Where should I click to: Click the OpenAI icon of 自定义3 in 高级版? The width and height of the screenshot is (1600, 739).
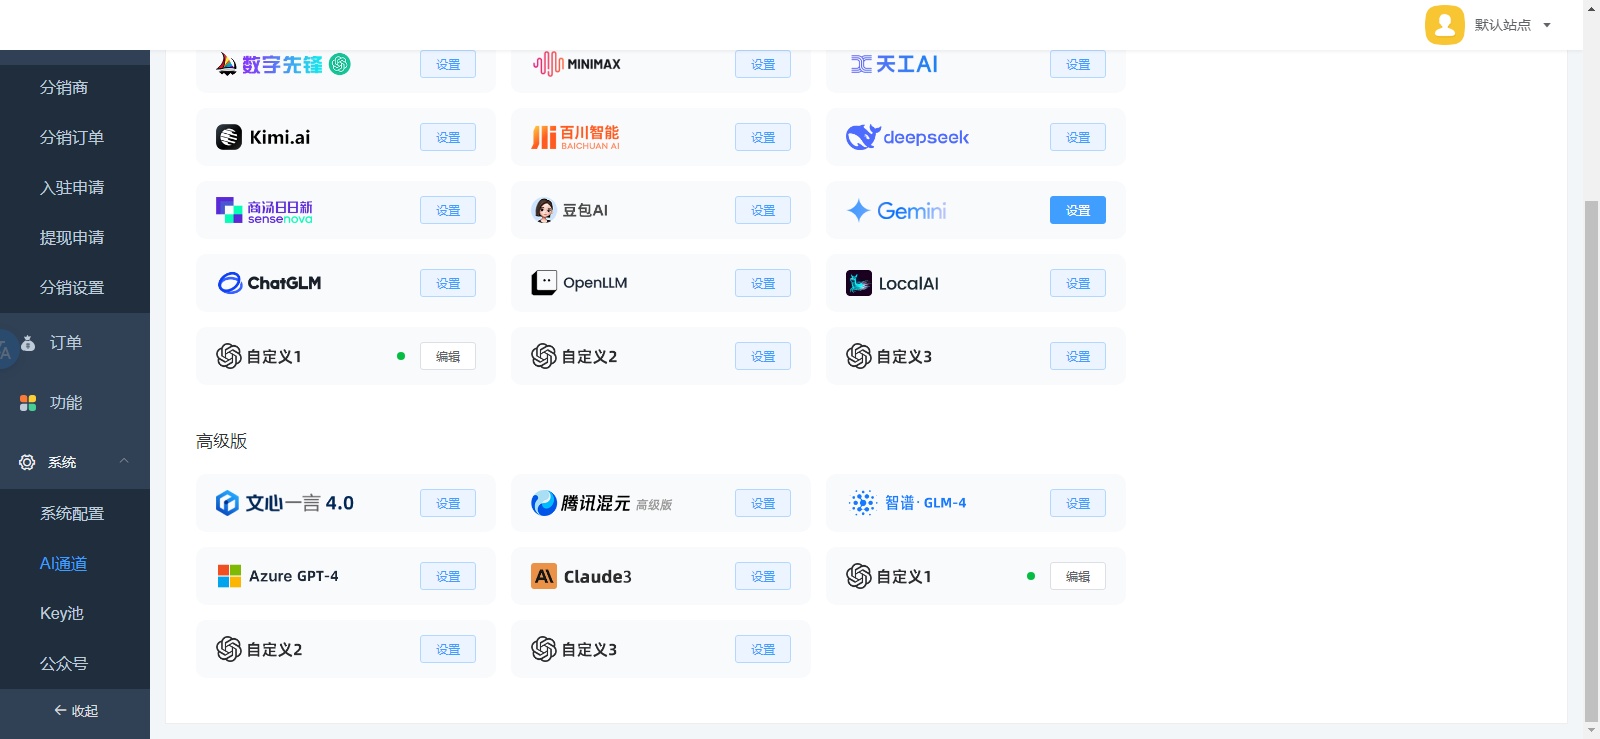[x=544, y=649]
